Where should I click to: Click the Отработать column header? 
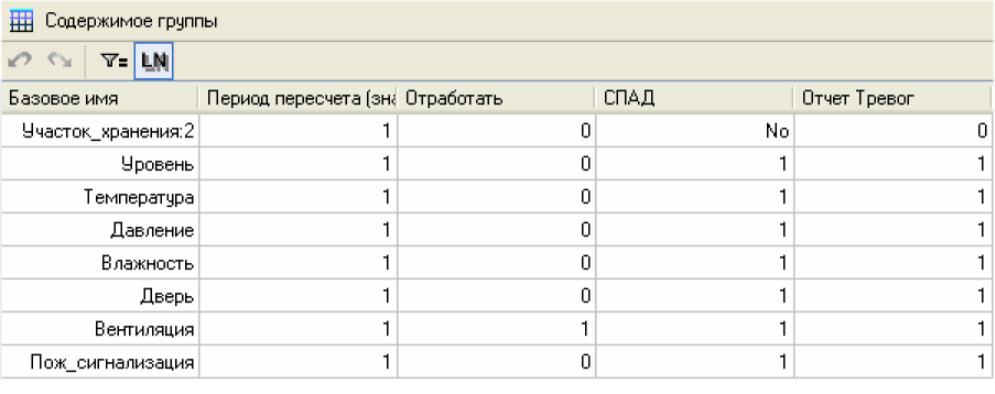point(497,99)
